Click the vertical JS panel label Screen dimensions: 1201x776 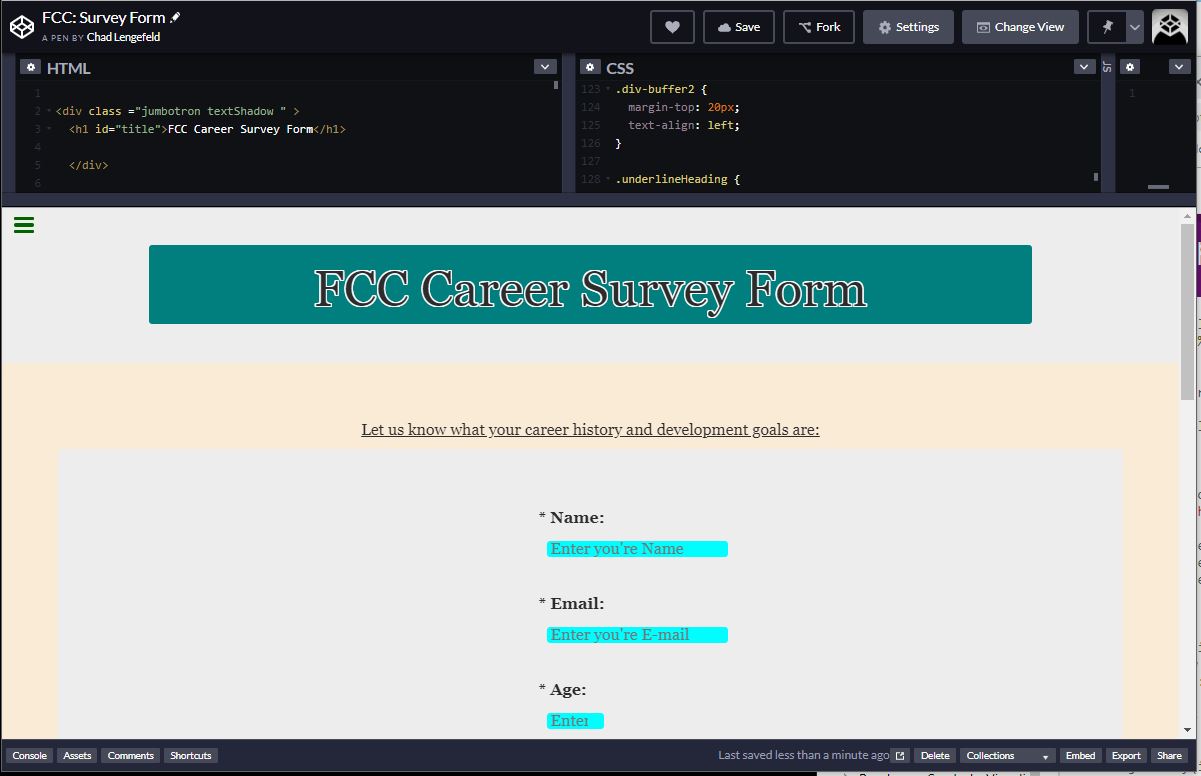(x=1107, y=67)
